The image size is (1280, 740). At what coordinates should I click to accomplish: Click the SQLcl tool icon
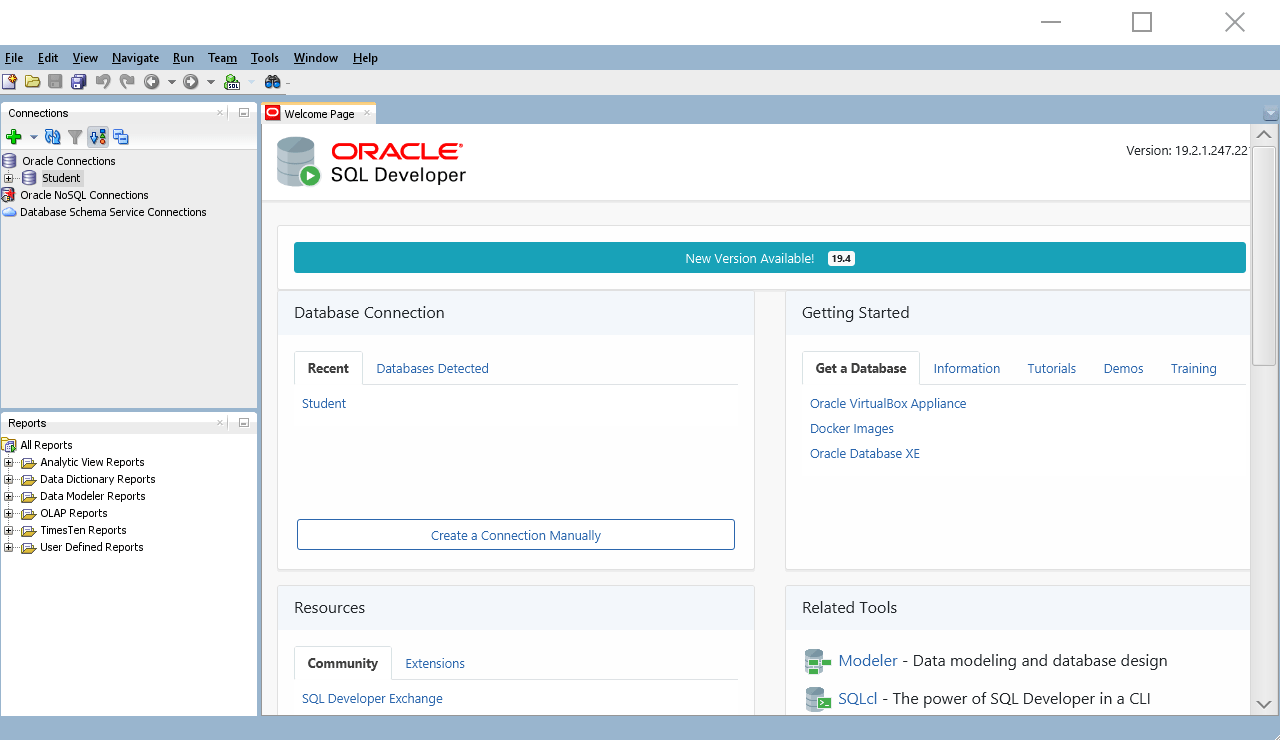coord(818,699)
